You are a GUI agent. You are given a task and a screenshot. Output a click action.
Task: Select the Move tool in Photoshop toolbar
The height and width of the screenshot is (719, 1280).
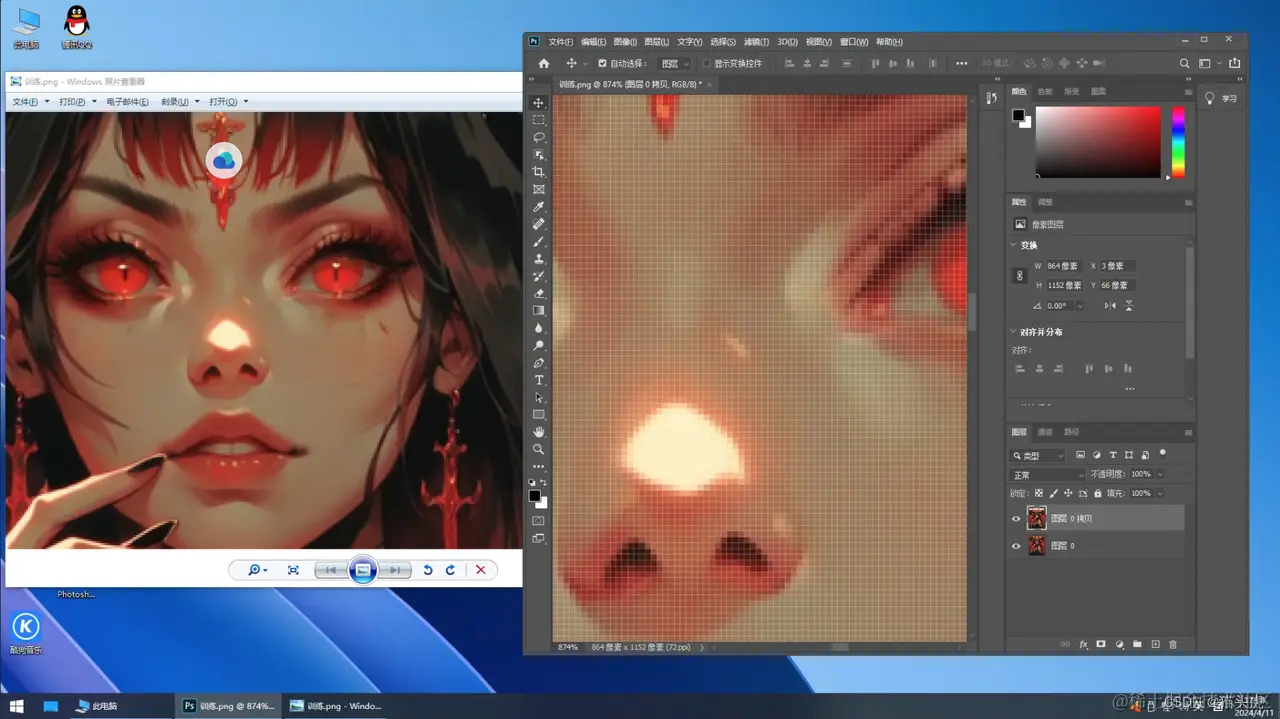(x=539, y=103)
